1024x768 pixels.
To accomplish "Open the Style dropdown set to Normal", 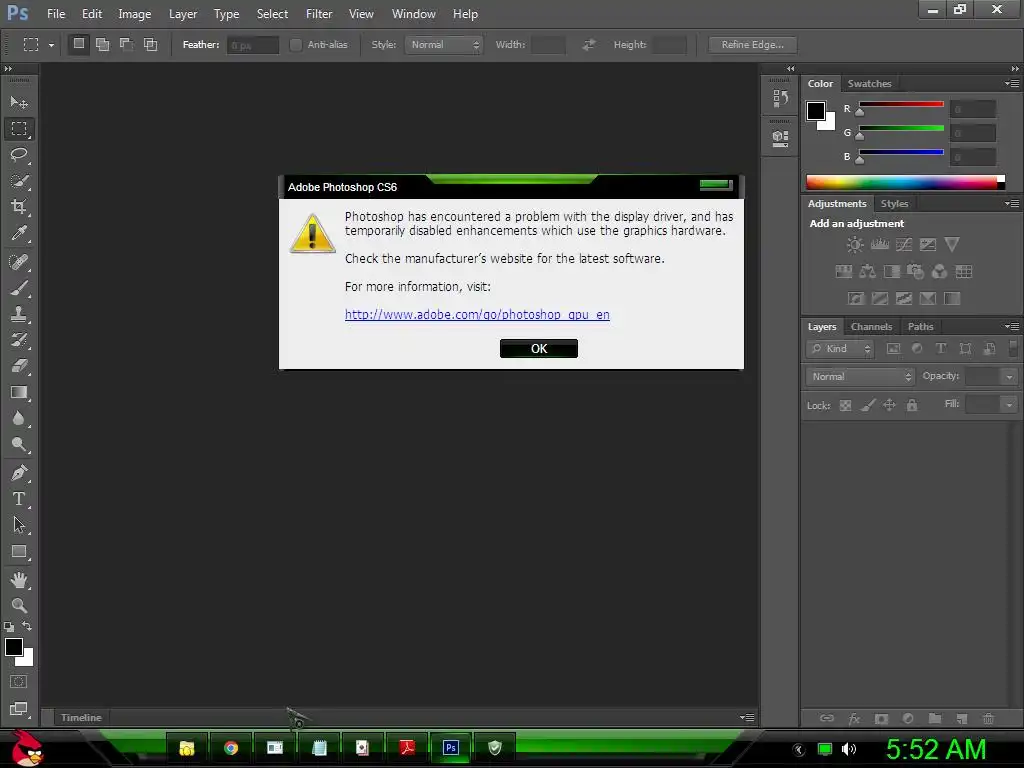I will coord(443,44).
